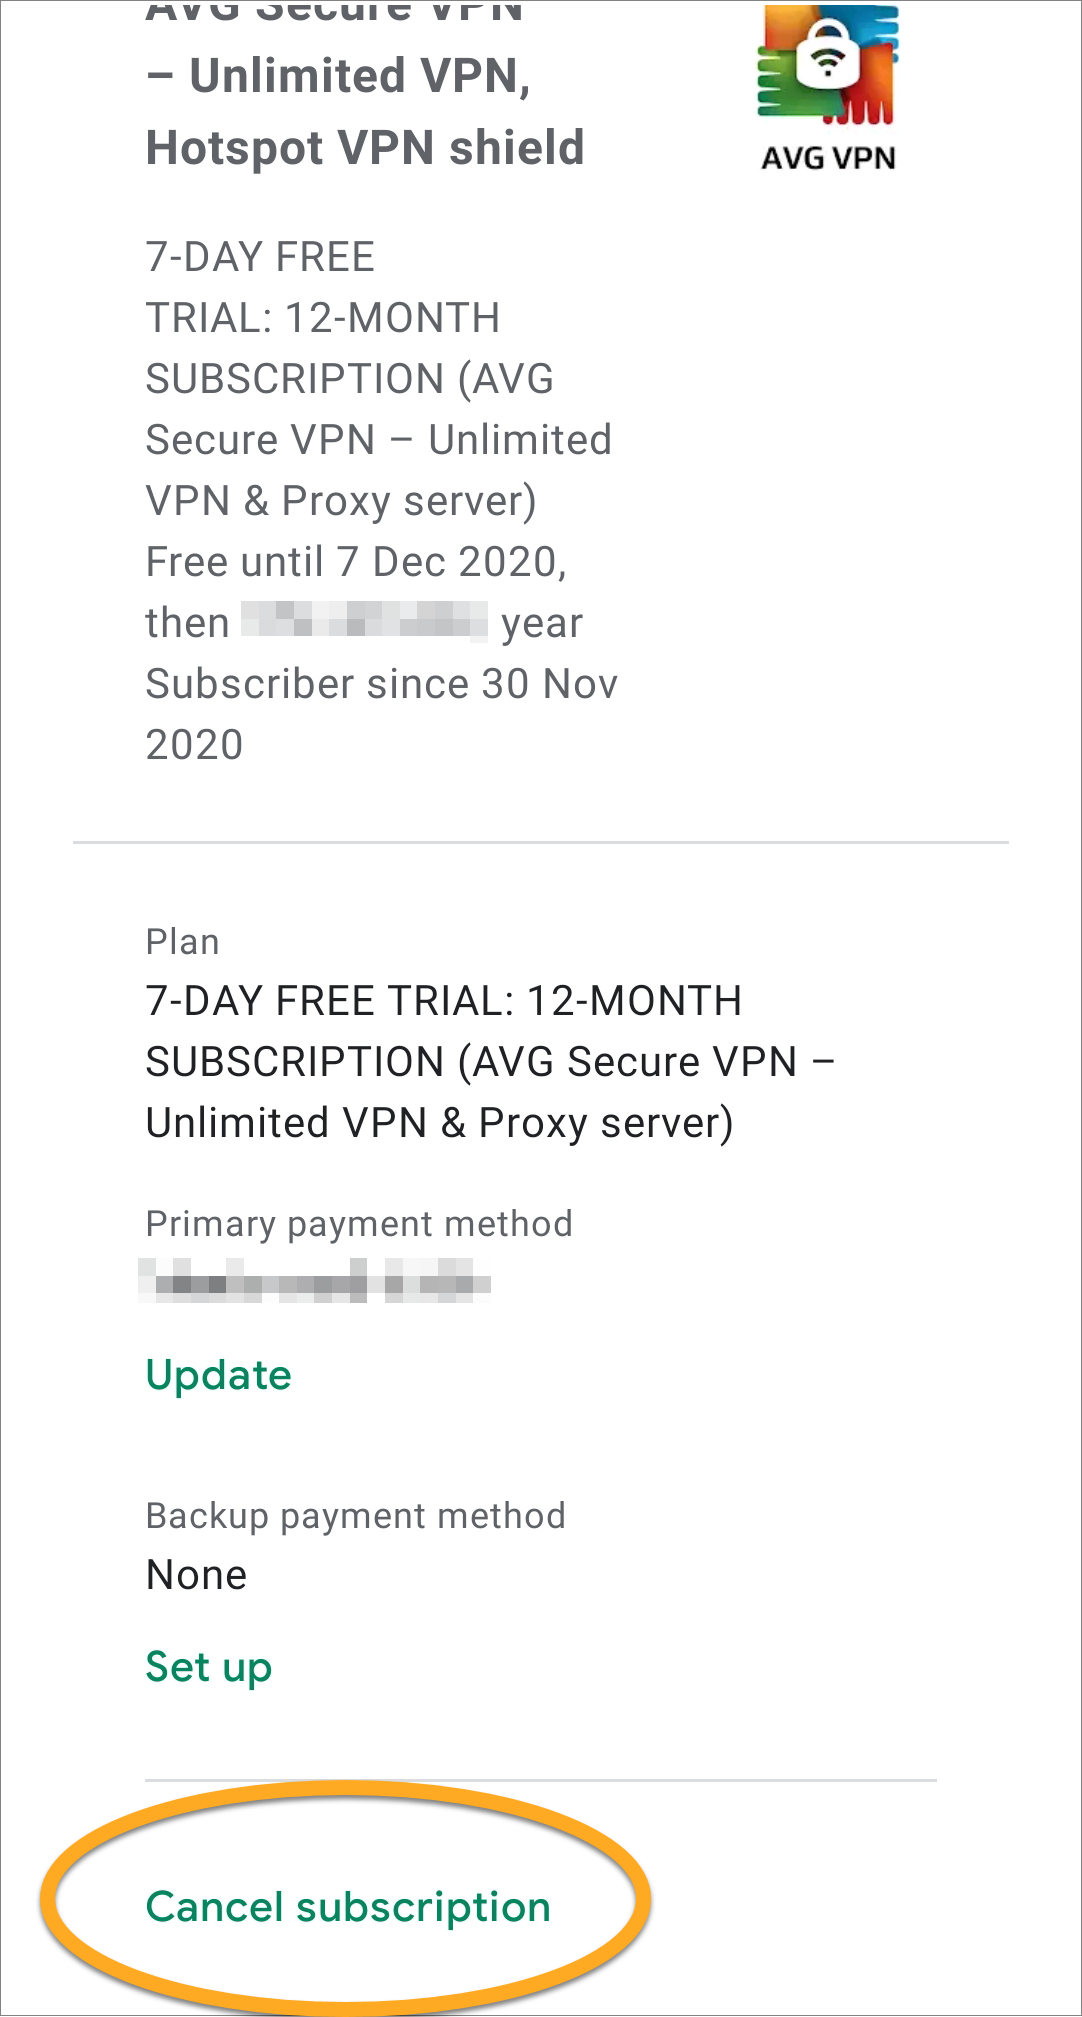
Task: Click 'Unlimited VPN & Proxy server)' plan line
Action: point(440,1123)
